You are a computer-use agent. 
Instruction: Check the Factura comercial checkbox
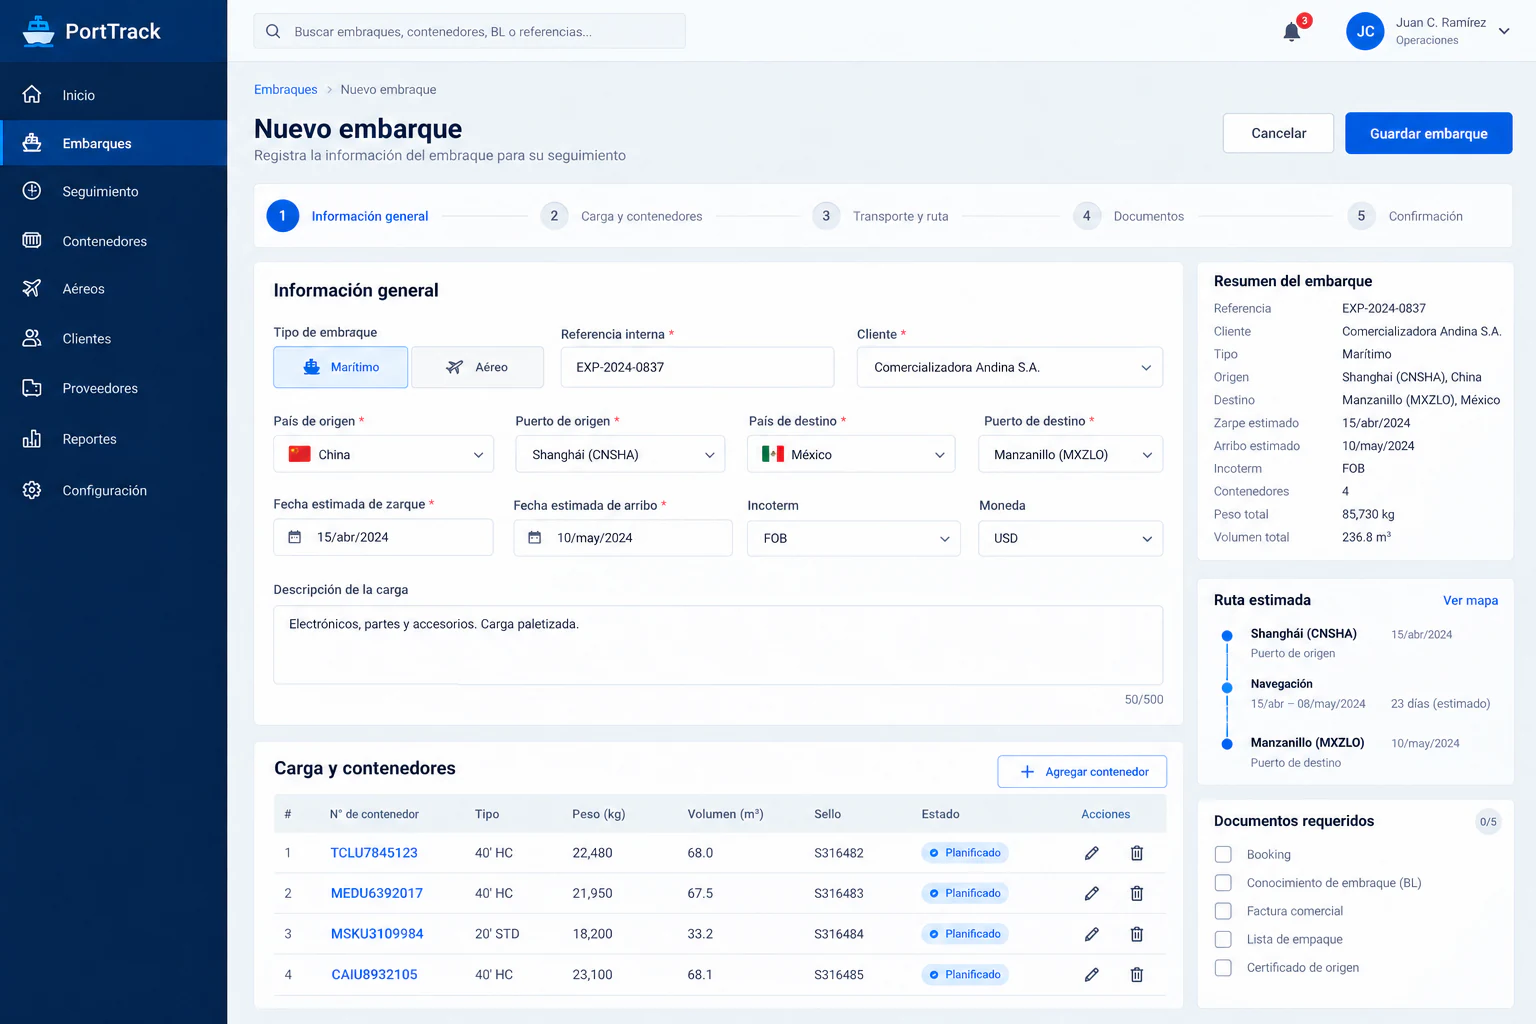(1223, 911)
